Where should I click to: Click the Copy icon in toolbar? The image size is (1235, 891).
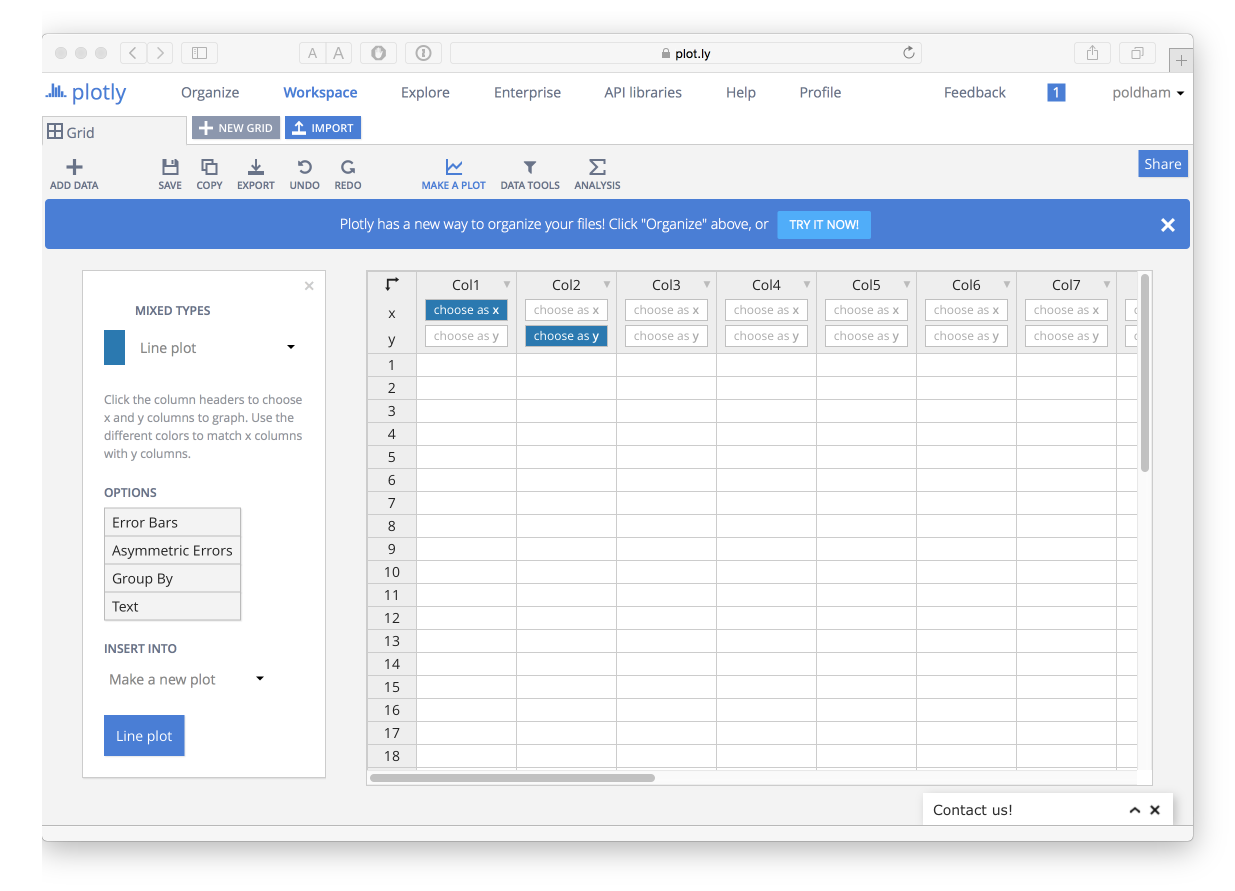[209, 167]
